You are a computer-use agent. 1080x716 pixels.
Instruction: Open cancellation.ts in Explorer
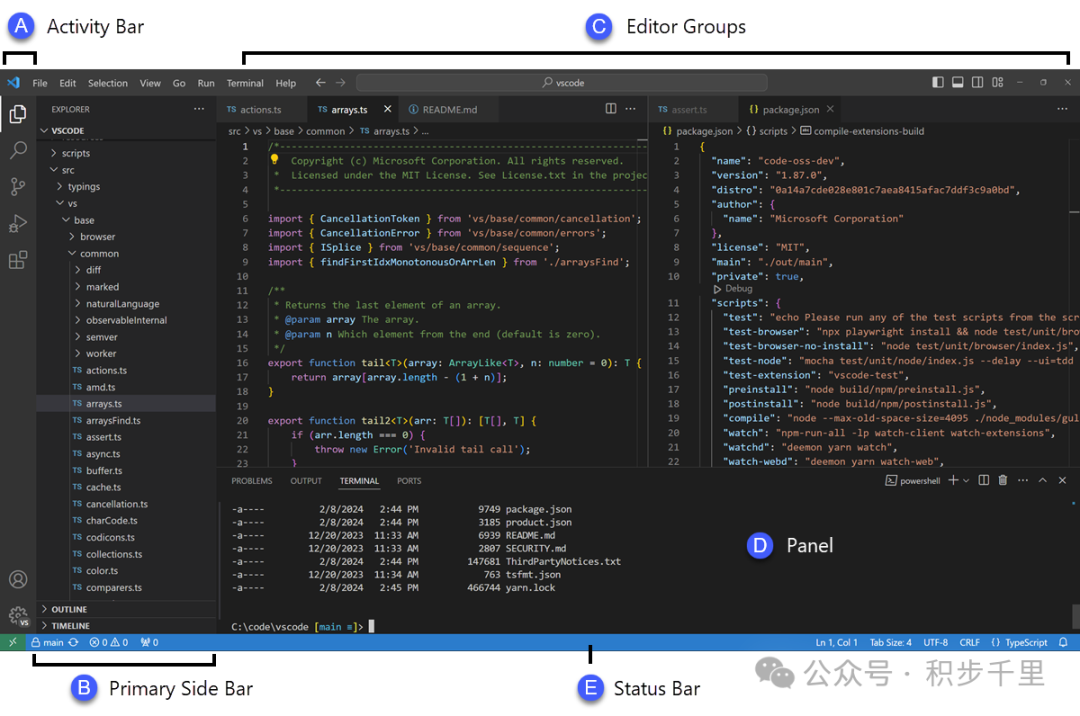(x=126, y=504)
